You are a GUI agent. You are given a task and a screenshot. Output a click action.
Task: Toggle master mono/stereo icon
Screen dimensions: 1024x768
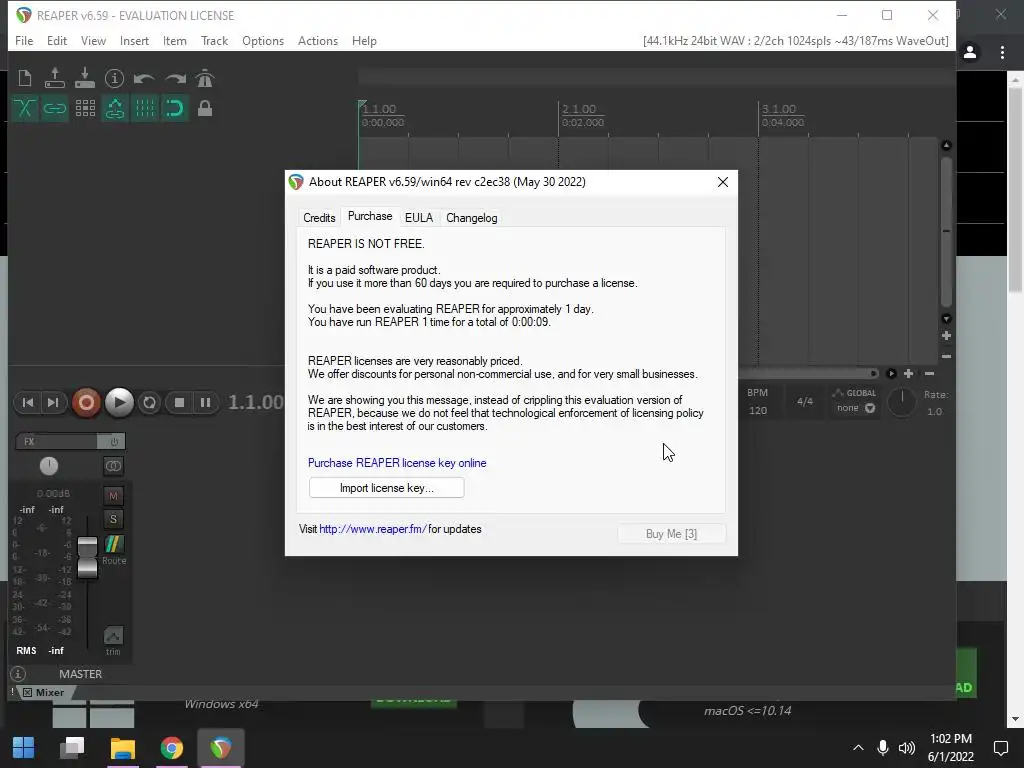(x=114, y=466)
